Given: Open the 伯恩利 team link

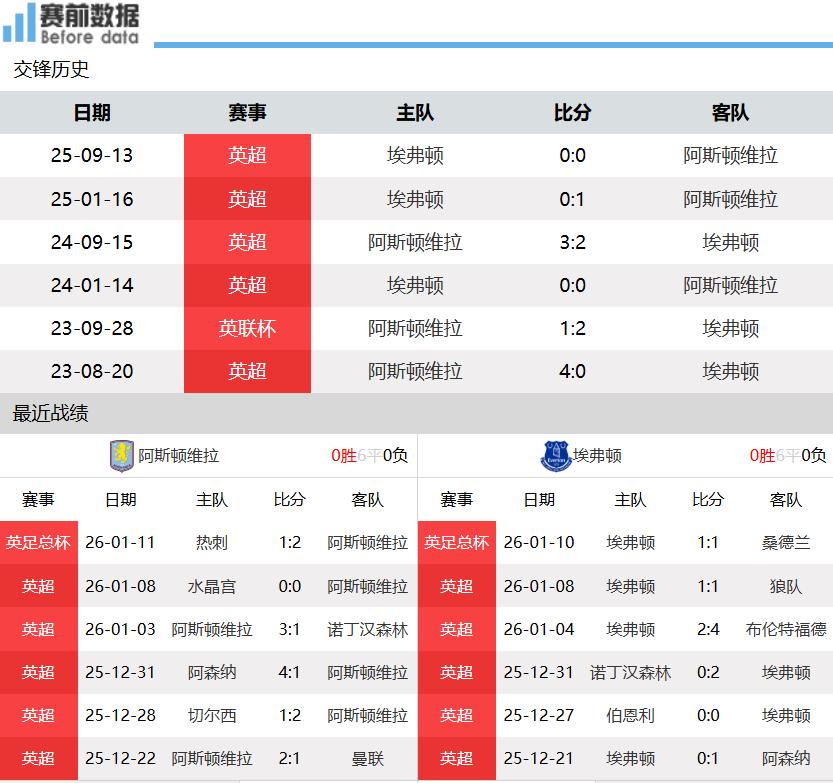Looking at the screenshot, I should coord(630,716).
